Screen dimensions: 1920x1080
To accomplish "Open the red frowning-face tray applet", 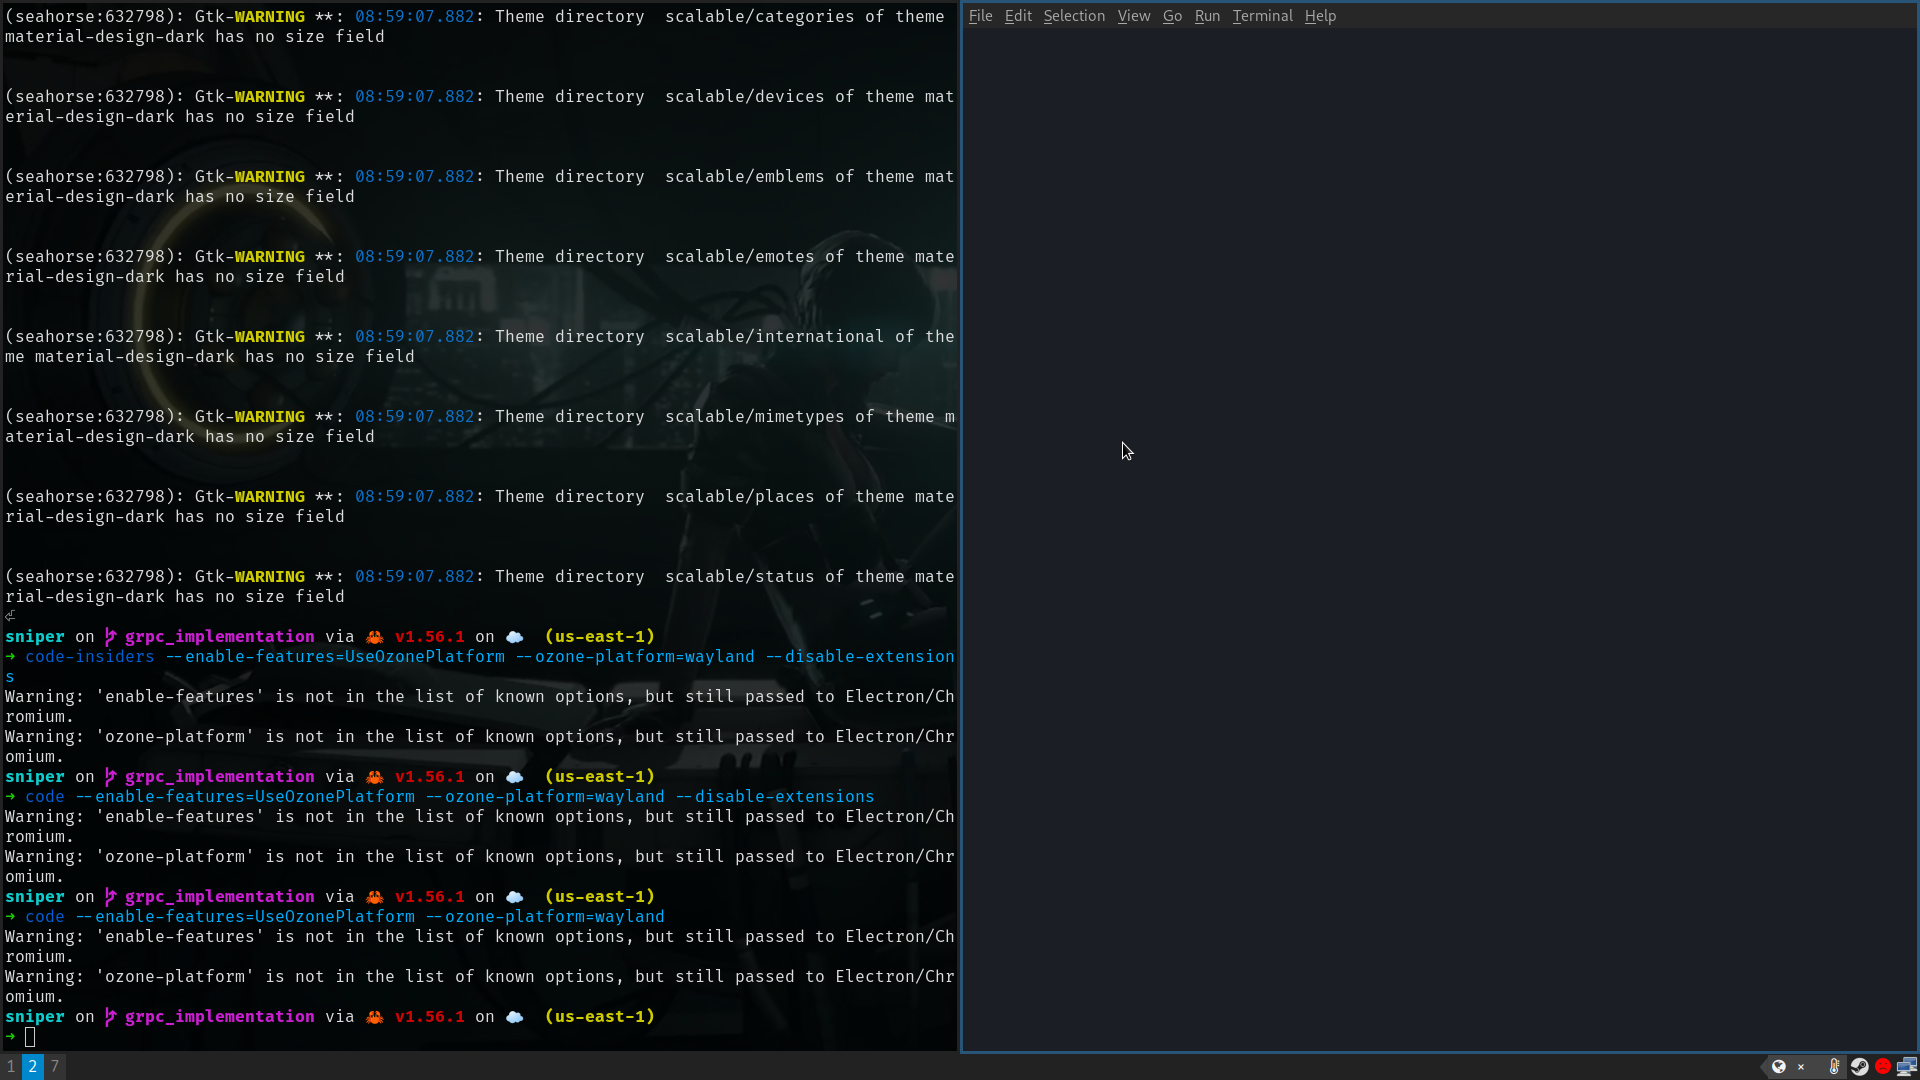I will [x=1883, y=1067].
